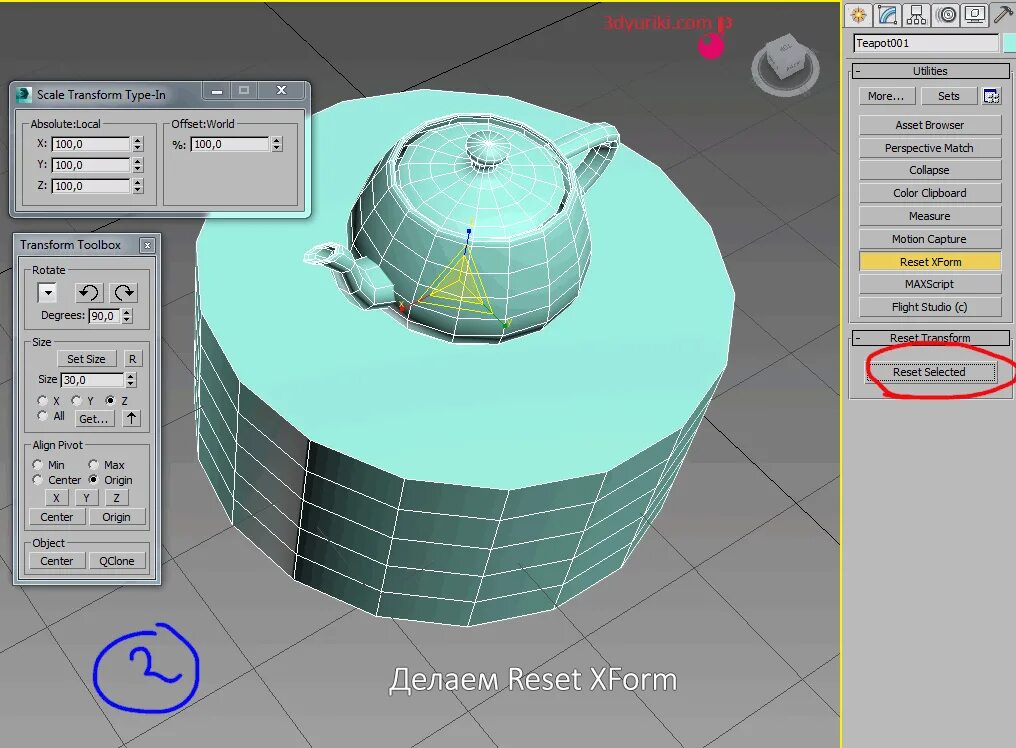Click the More... utilities button
Viewport: 1016px width, 748px height.
886,96
